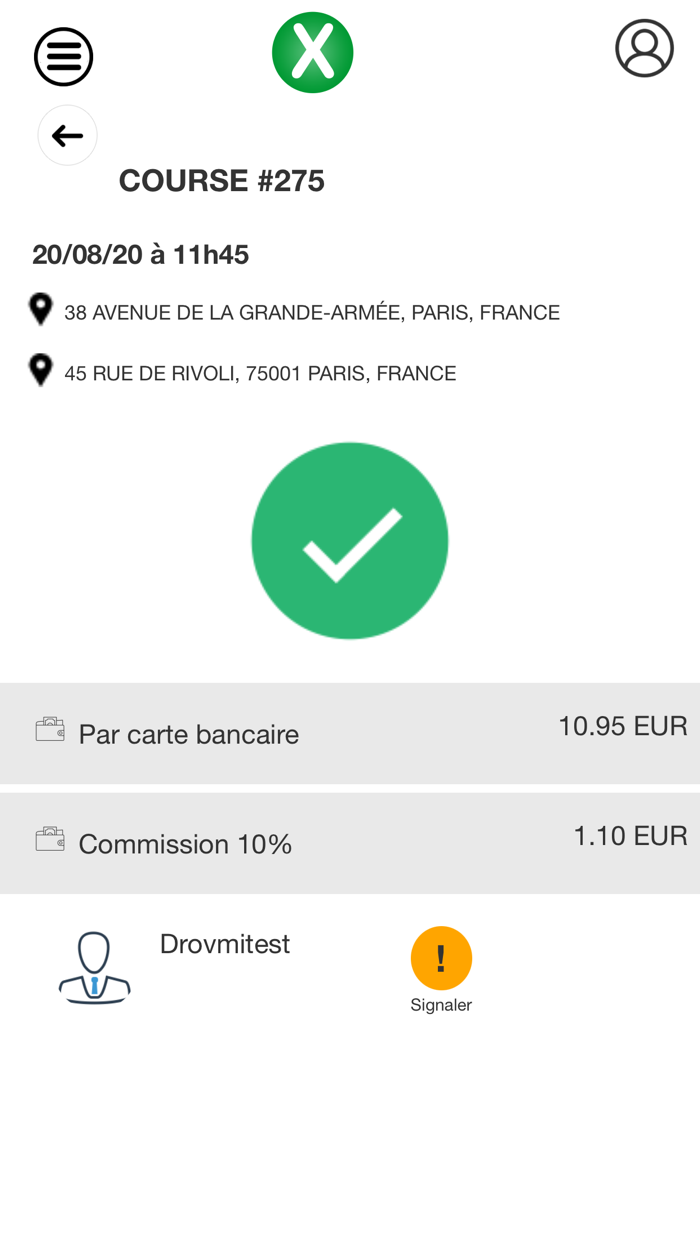This screenshot has width=700, height=1244.
Task: Select the Drovmitest driver name
Action: coord(225,944)
